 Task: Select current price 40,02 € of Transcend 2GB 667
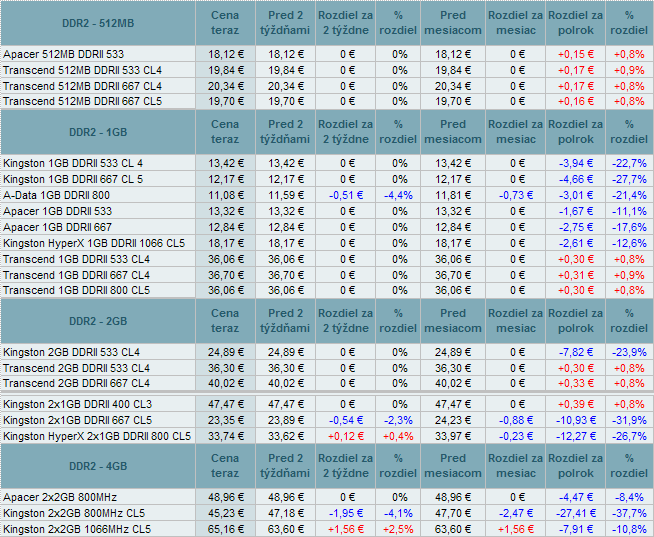(226, 383)
